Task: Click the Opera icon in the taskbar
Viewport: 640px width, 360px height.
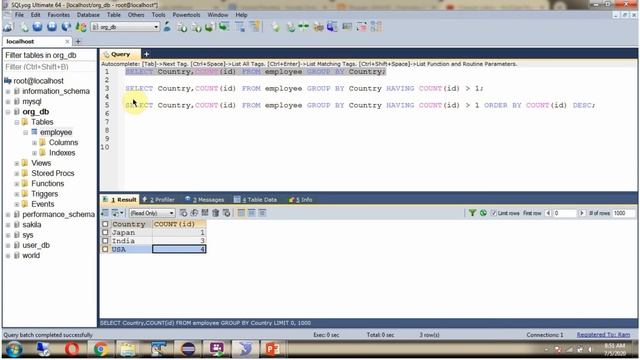Action: [72, 349]
